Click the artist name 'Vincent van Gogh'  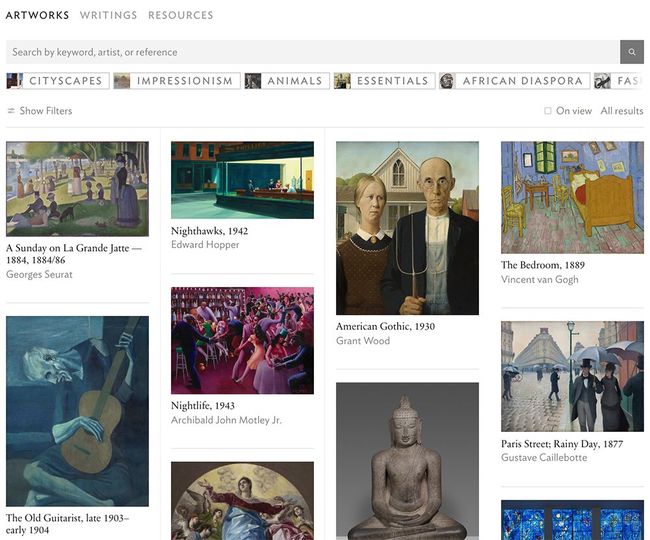coord(540,279)
